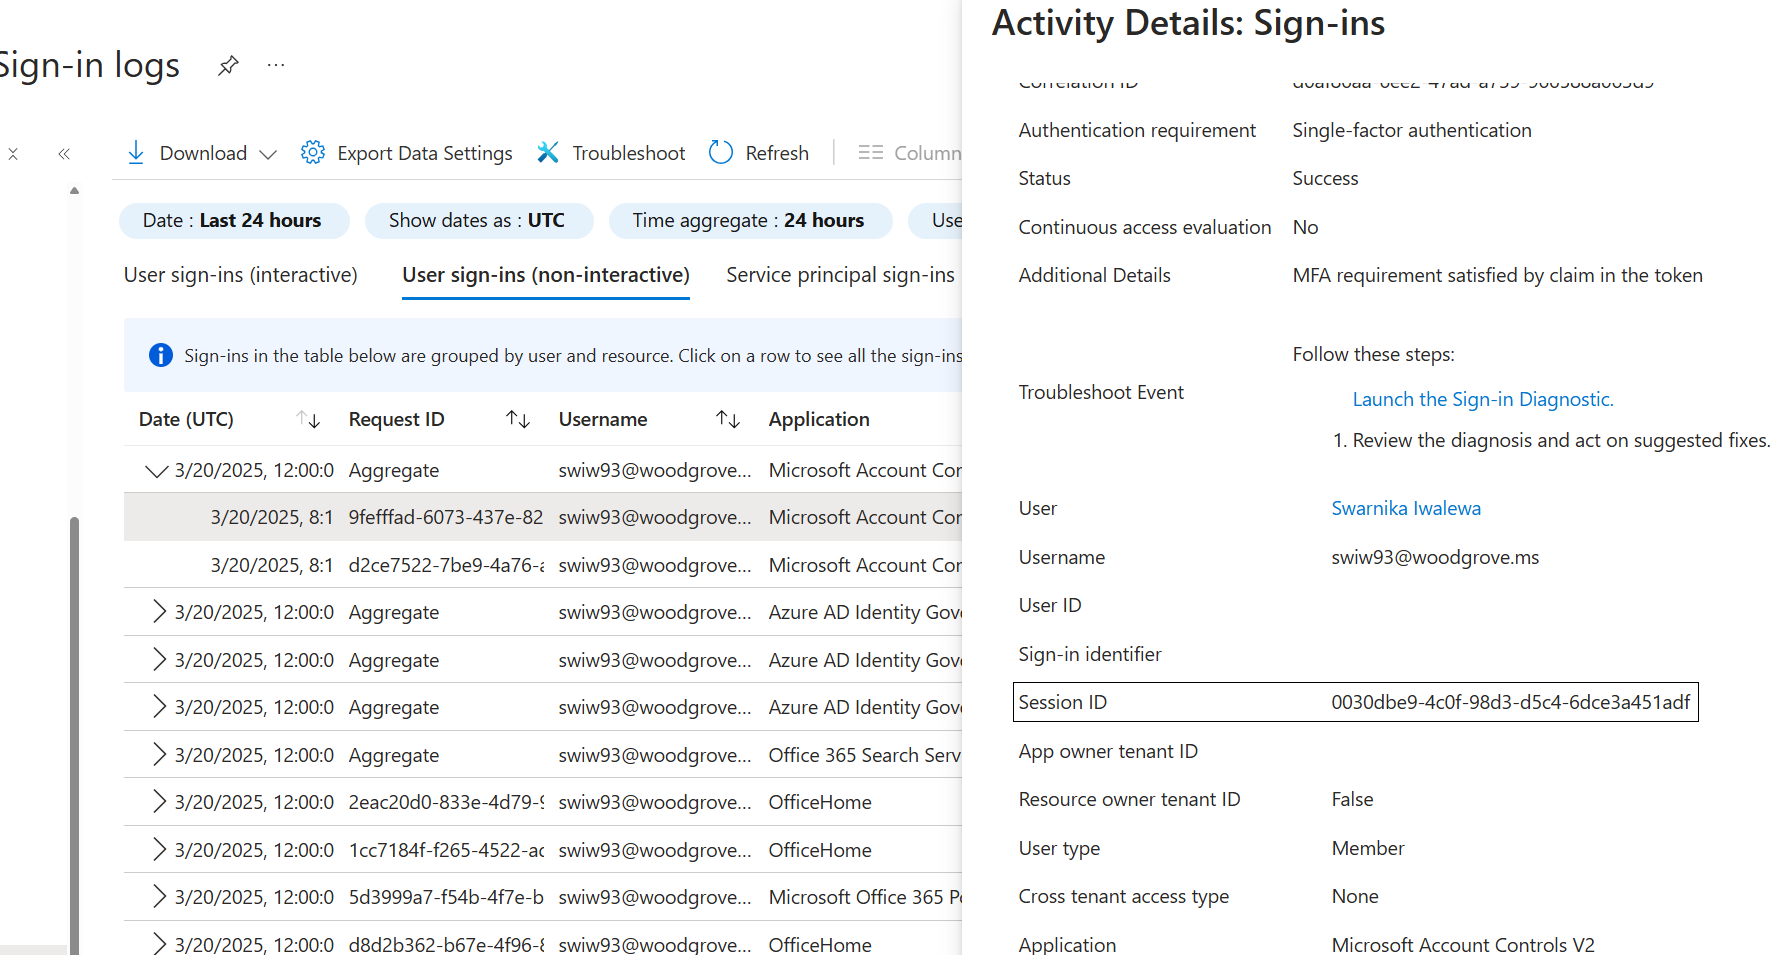Open user profile Swarnika Iwalewa
Image resolution: width=1792 pixels, height=955 pixels.
click(1406, 508)
